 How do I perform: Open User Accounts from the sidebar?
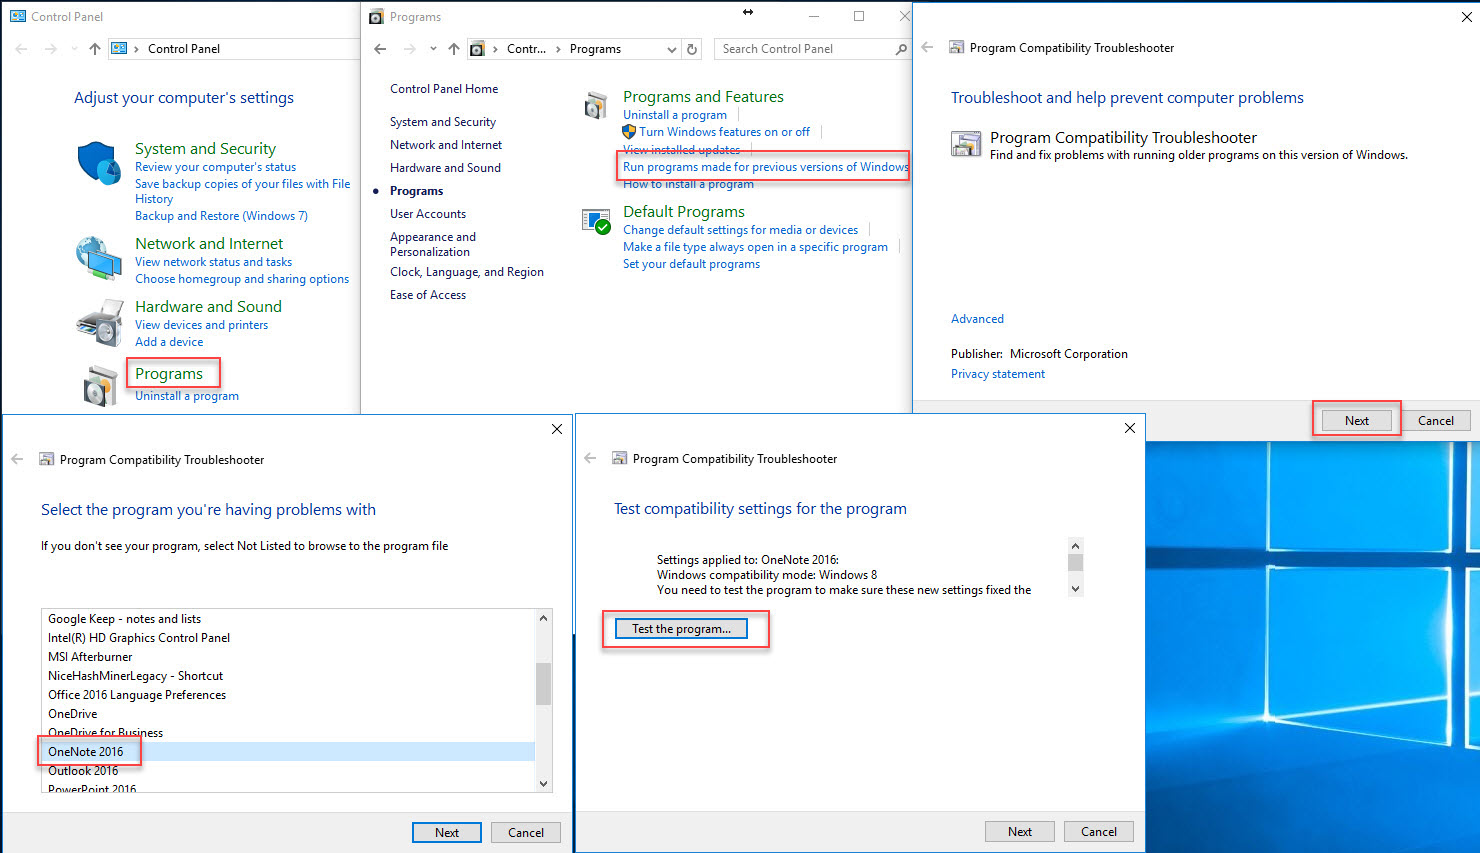(x=428, y=214)
